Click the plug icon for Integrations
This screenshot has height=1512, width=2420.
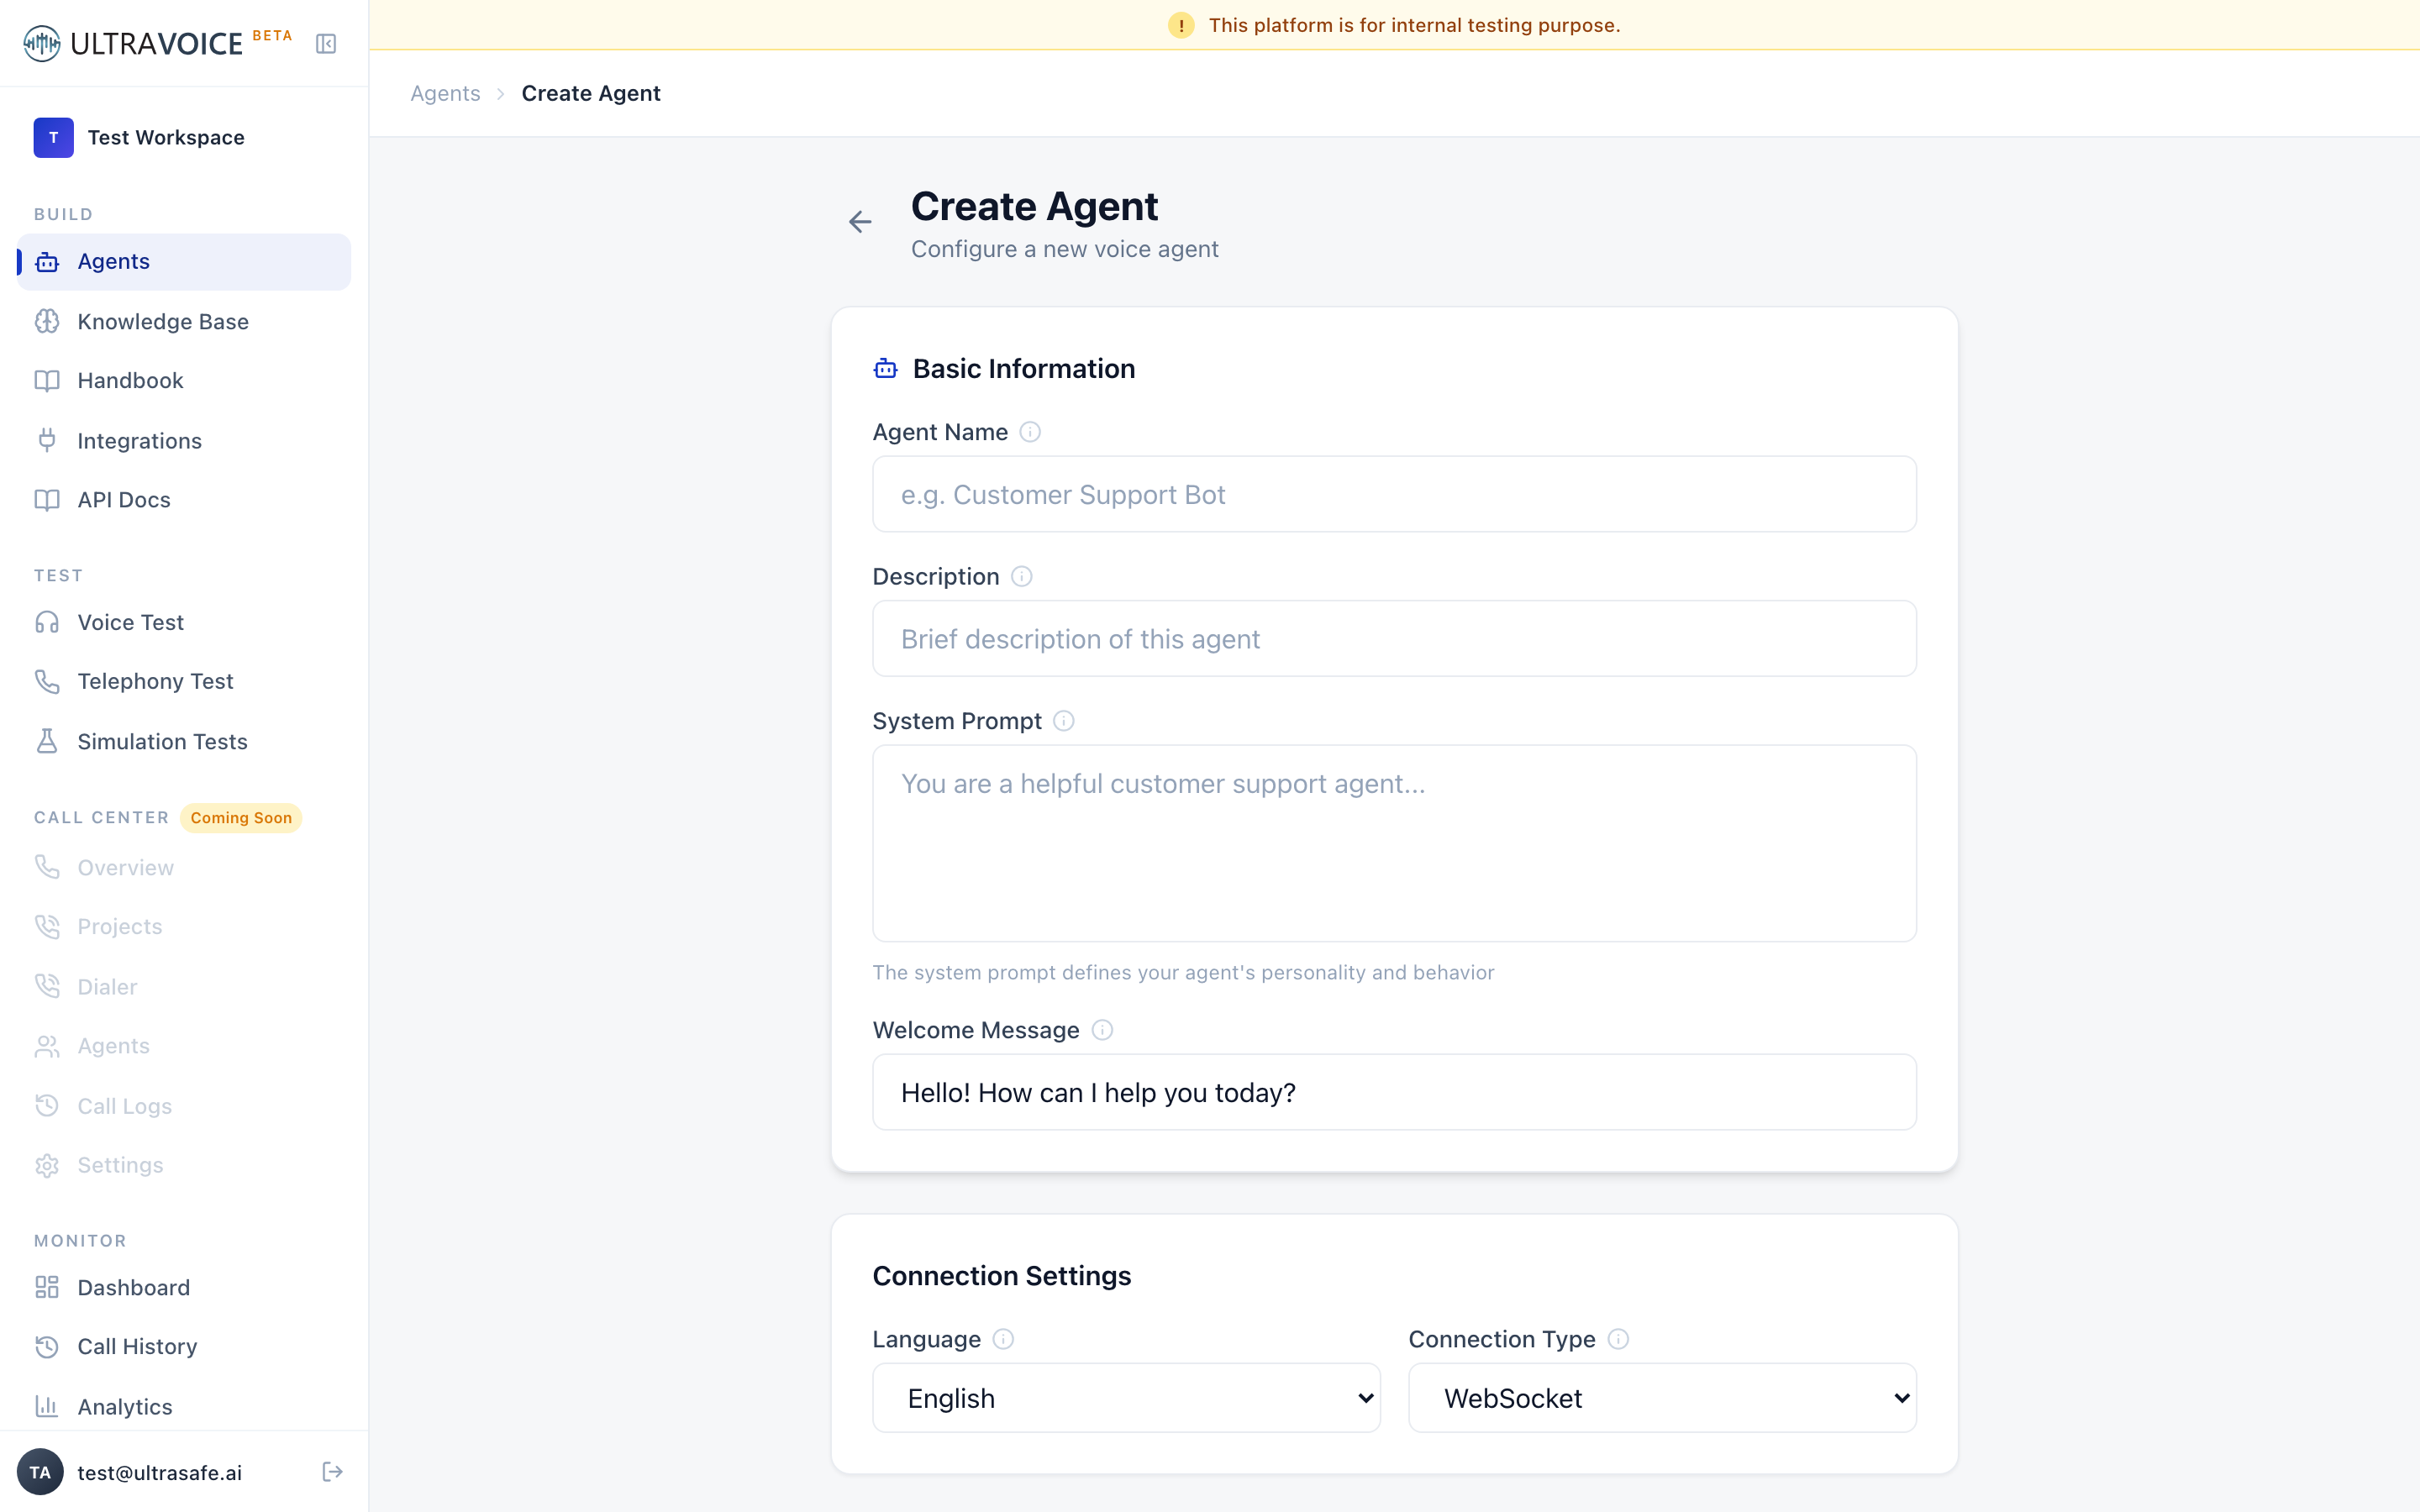(47, 440)
